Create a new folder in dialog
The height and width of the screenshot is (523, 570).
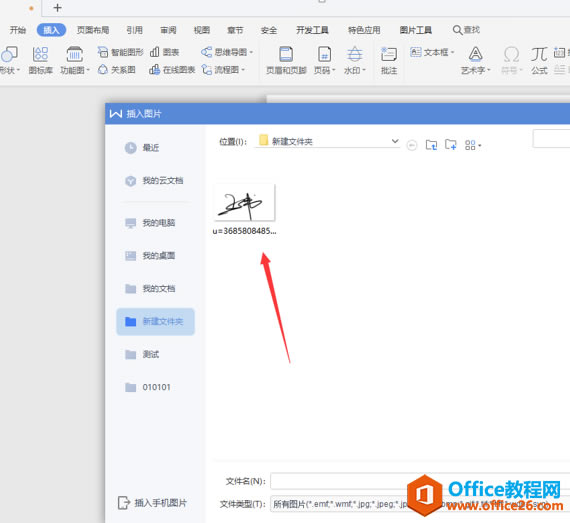pyautogui.click(x=451, y=145)
